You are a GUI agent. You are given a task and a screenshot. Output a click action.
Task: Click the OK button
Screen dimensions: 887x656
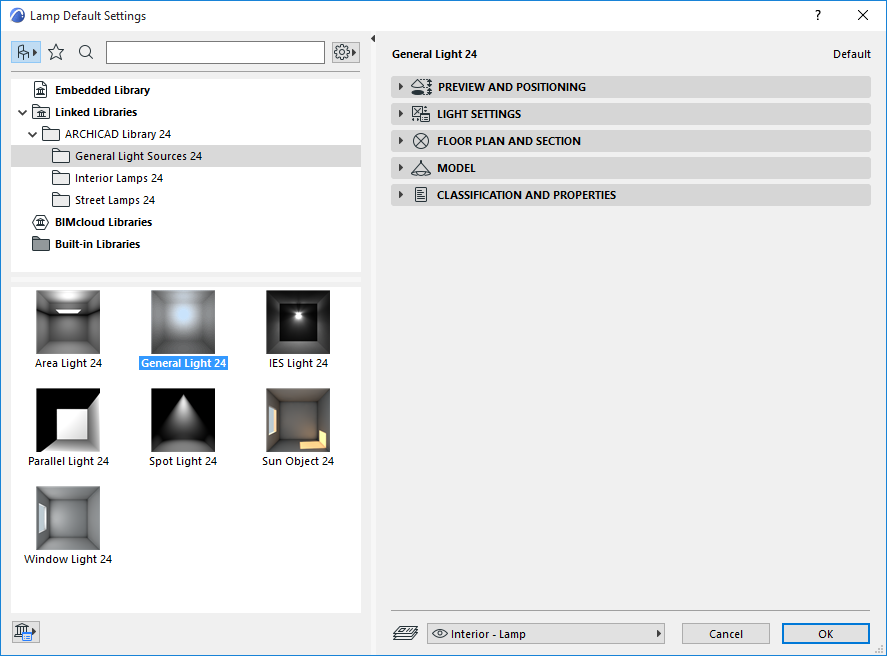point(825,633)
